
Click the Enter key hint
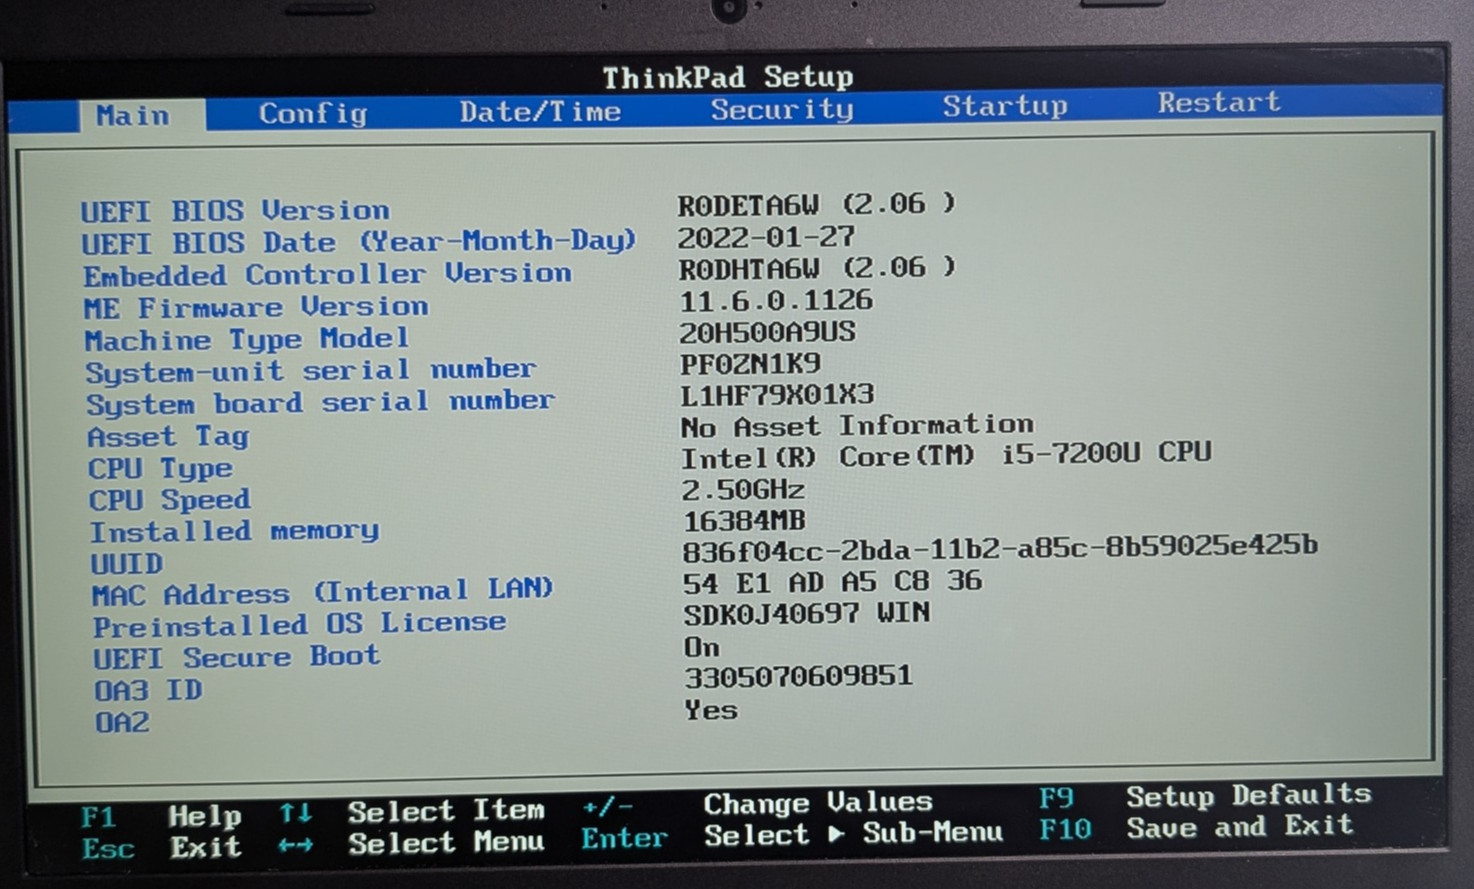click(x=624, y=838)
